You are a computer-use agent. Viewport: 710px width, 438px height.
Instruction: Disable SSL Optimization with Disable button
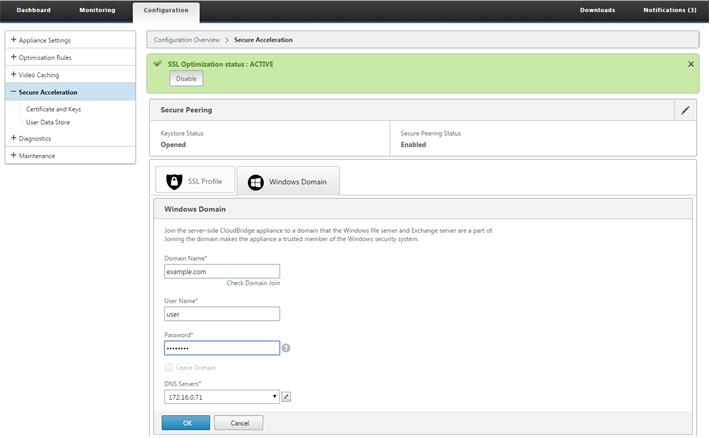(x=186, y=78)
